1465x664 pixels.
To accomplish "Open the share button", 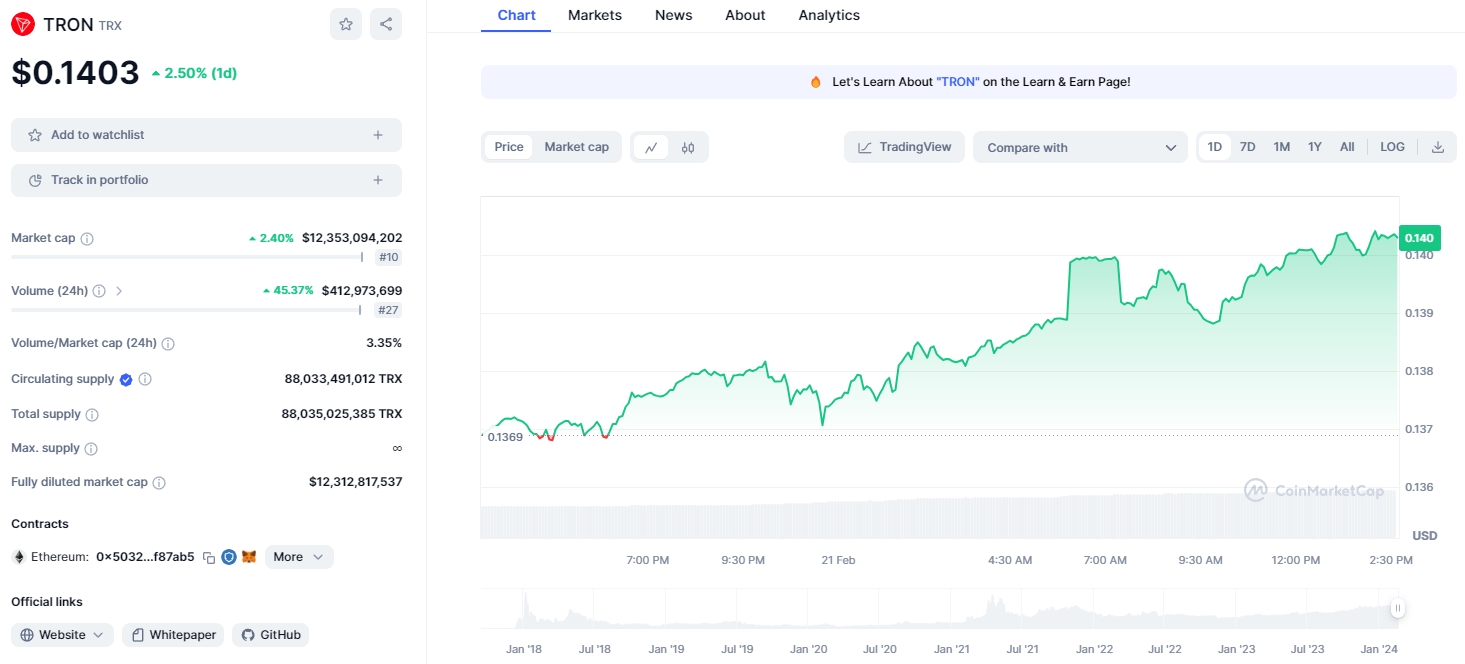I will pos(386,24).
